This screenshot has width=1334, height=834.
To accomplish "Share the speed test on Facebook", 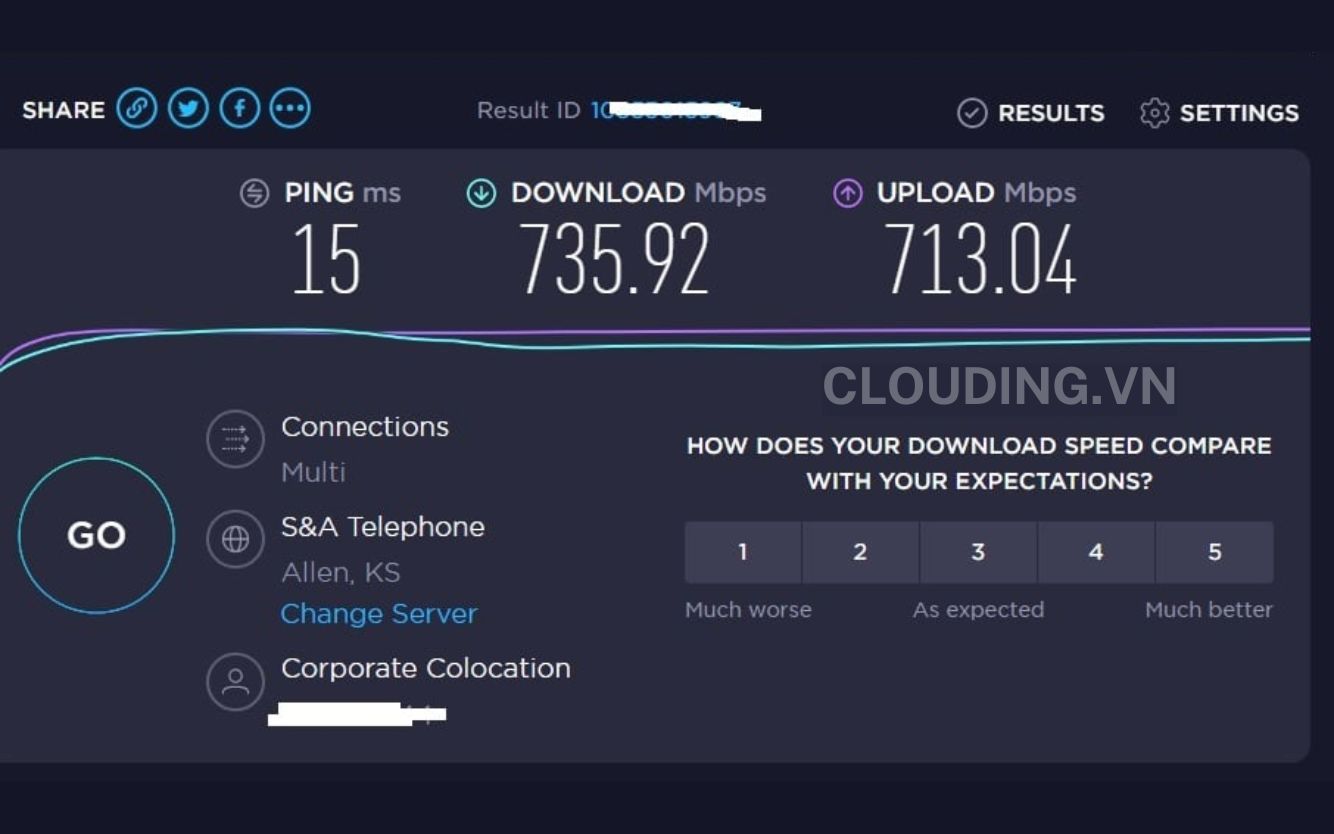I will coord(238,108).
